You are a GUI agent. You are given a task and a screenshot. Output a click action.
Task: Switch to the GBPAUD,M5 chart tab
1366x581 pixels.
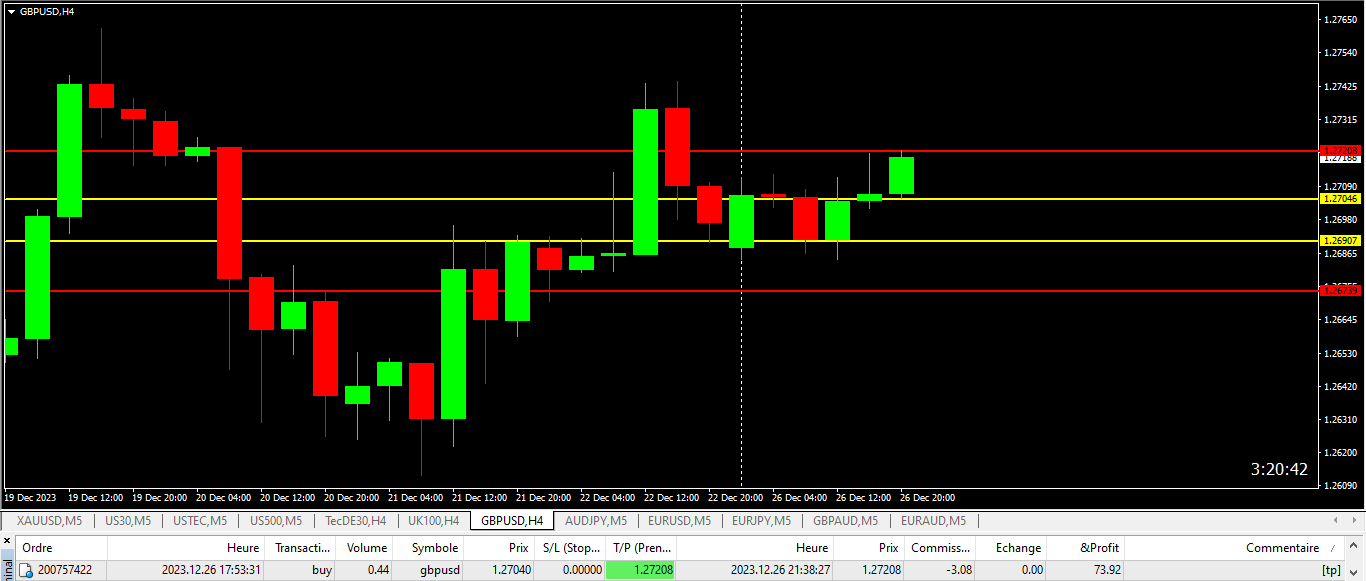[x=845, y=521]
